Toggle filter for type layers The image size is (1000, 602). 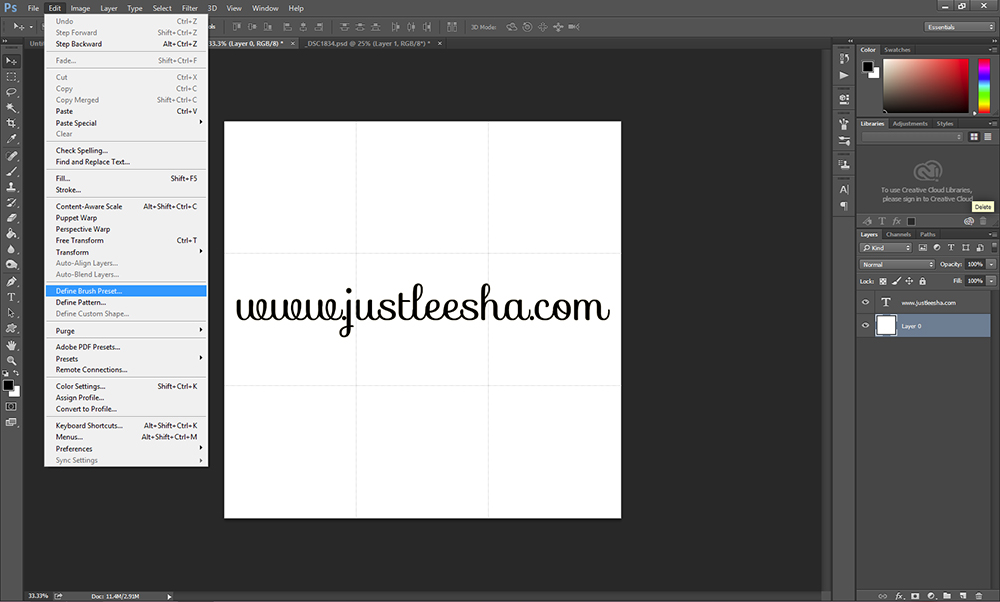[951, 247]
